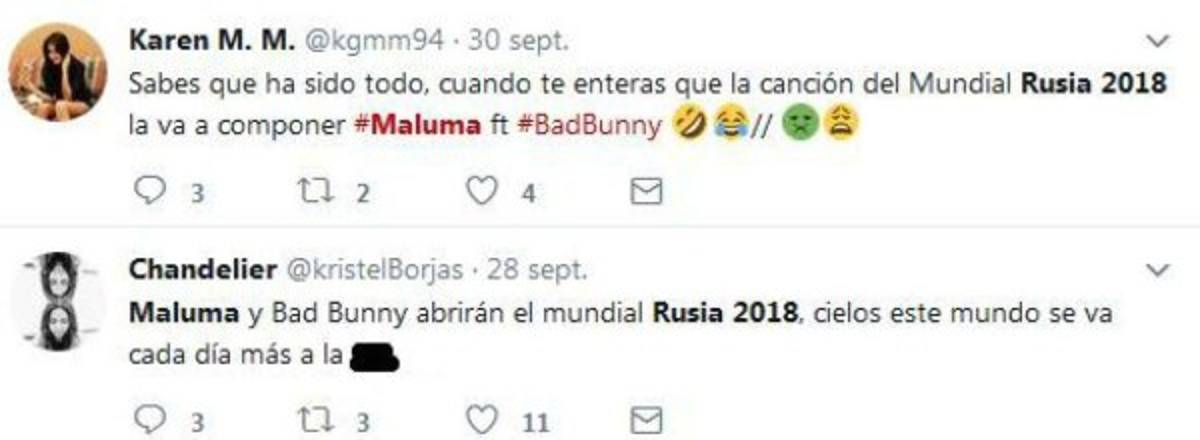
Task: Expand options chevron on Chandelier's tweet
Action: click(x=1159, y=270)
